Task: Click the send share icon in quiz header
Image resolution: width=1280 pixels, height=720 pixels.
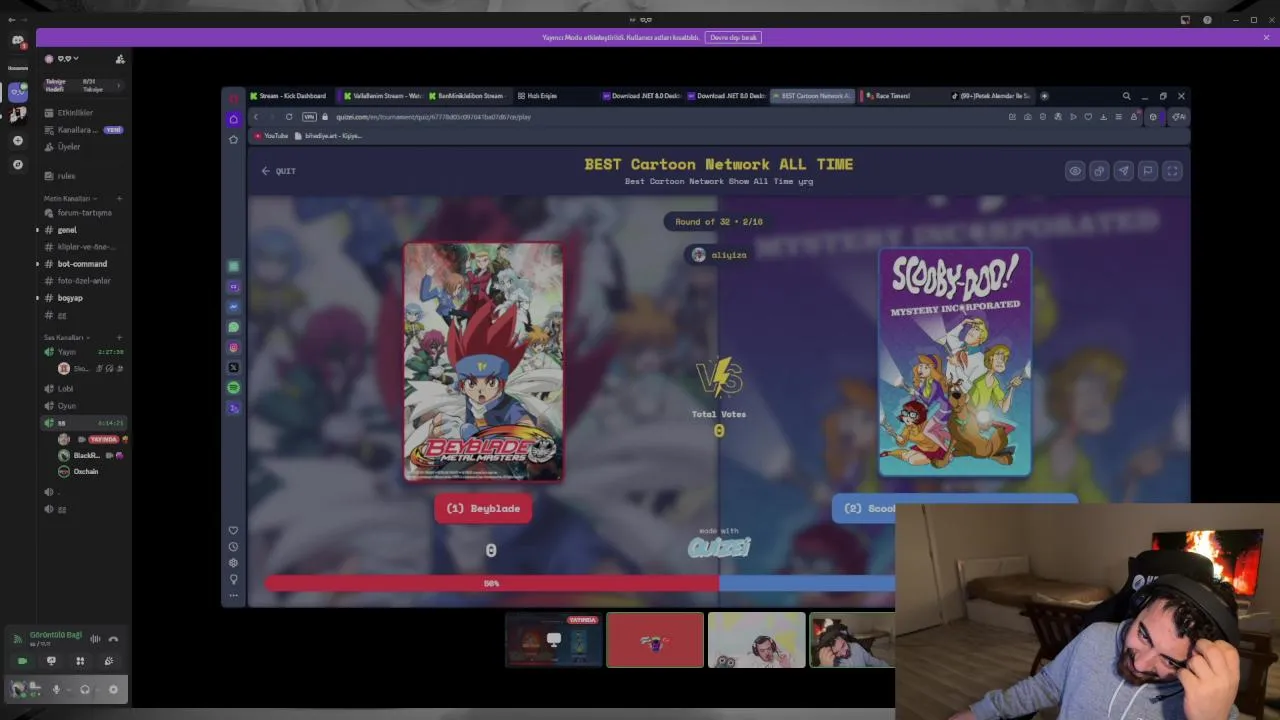Action: coord(1124,171)
